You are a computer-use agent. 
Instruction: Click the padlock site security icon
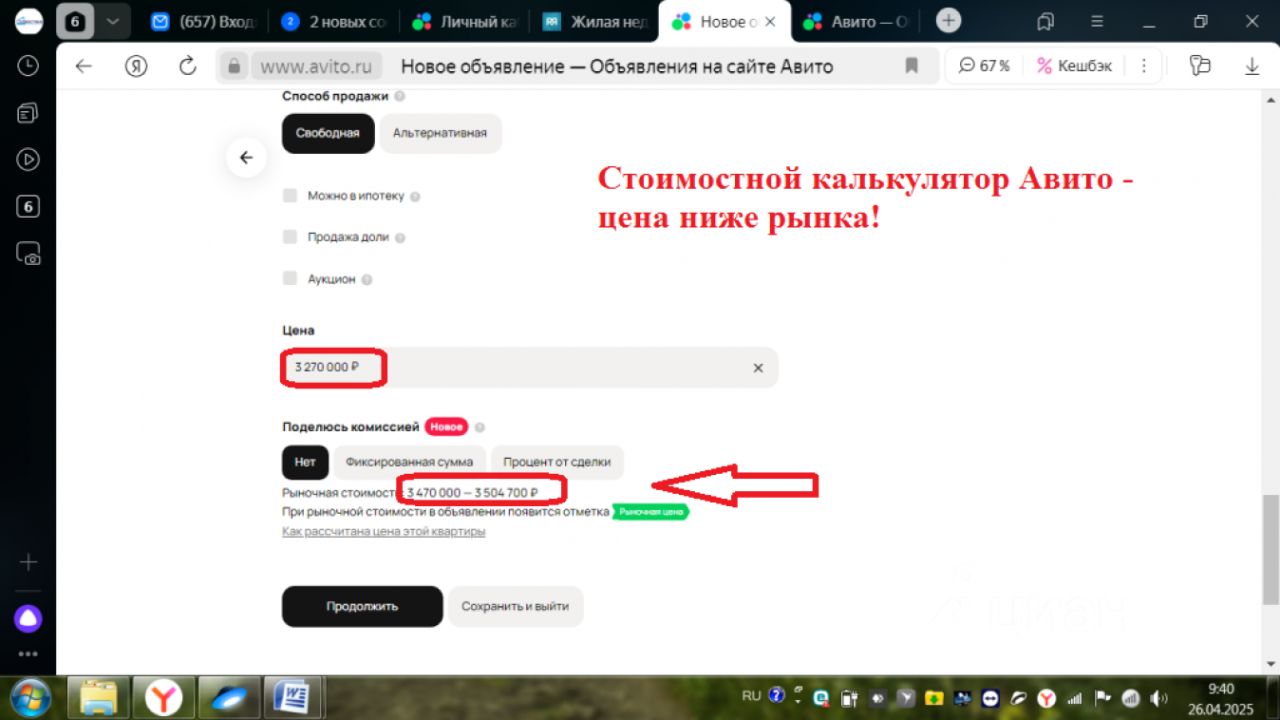tap(234, 66)
